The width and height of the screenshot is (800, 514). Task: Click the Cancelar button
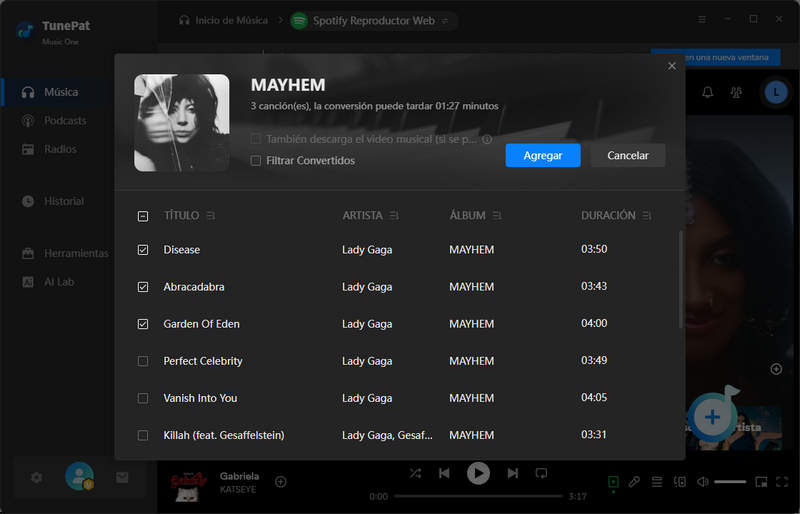point(628,155)
